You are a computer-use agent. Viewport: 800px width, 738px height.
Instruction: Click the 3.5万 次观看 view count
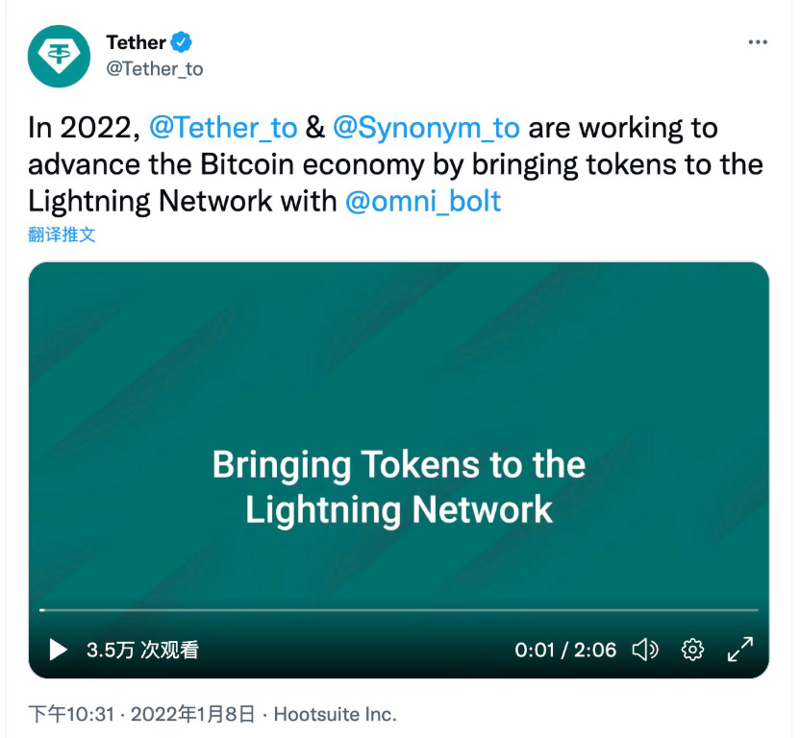pos(142,650)
